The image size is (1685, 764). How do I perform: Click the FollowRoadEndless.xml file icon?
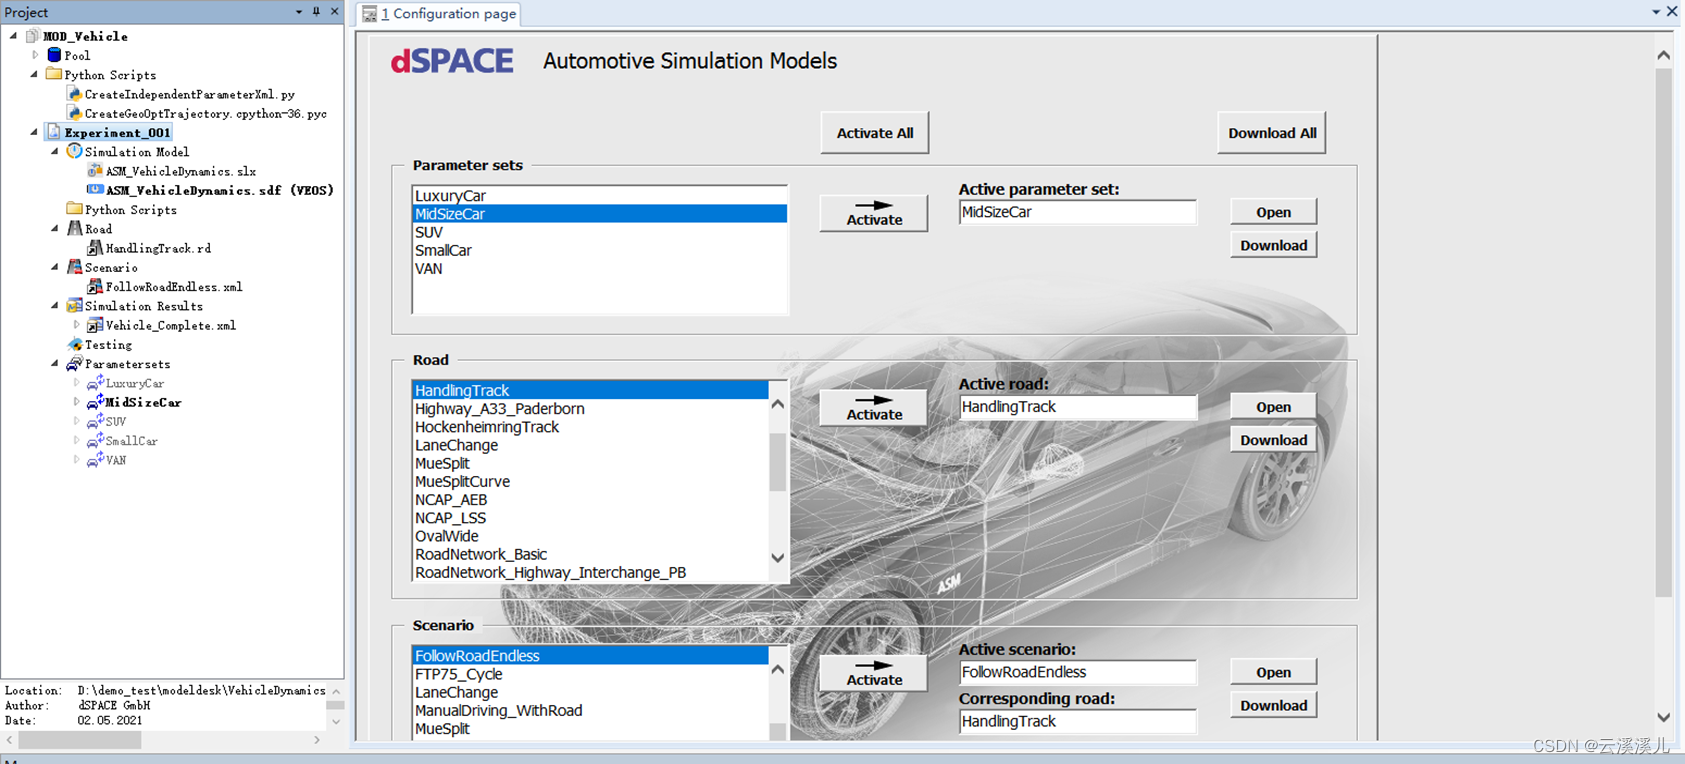coord(95,286)
